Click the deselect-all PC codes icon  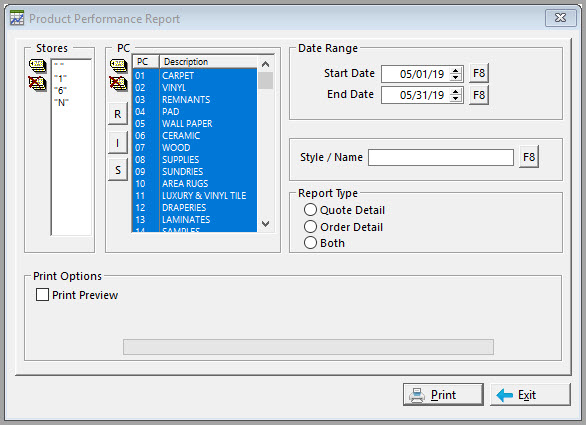pyautogui.click(x=118, y=83)
